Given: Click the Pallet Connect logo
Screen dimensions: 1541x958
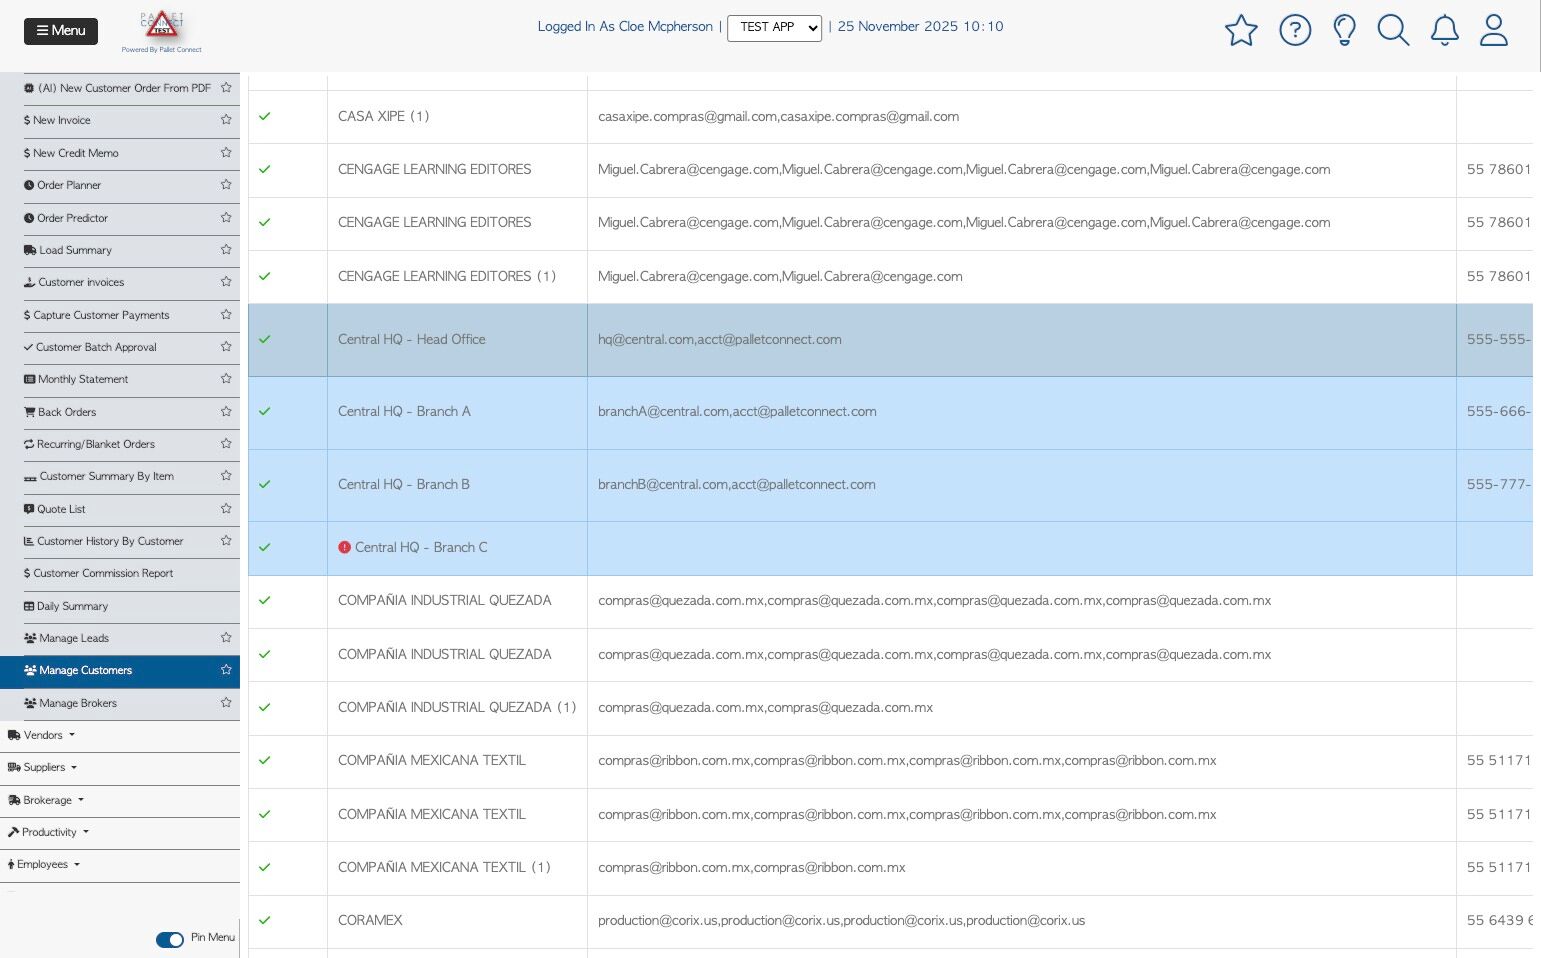Looking at the screenshot, I should coord(161,31).
